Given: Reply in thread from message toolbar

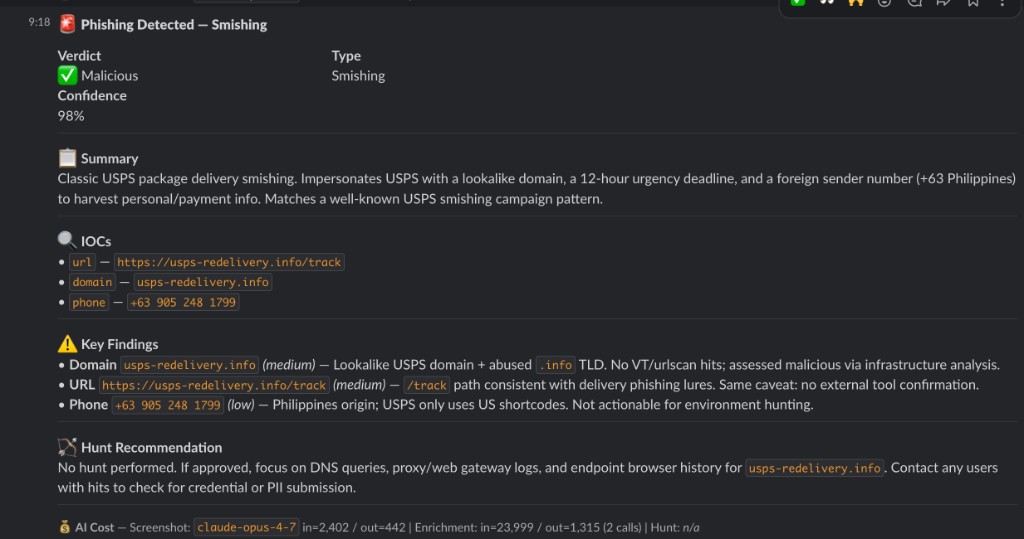Looking at the screenshot, I should 914,2.
